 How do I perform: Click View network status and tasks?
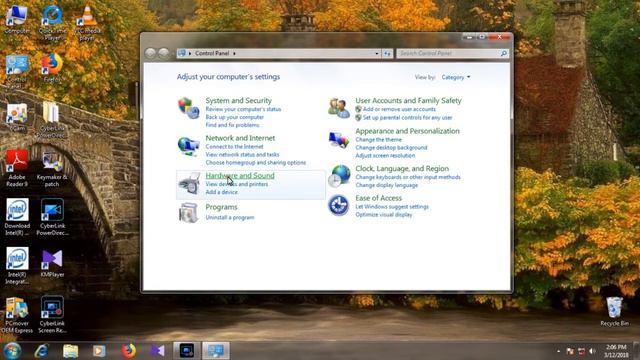[242, 155]
